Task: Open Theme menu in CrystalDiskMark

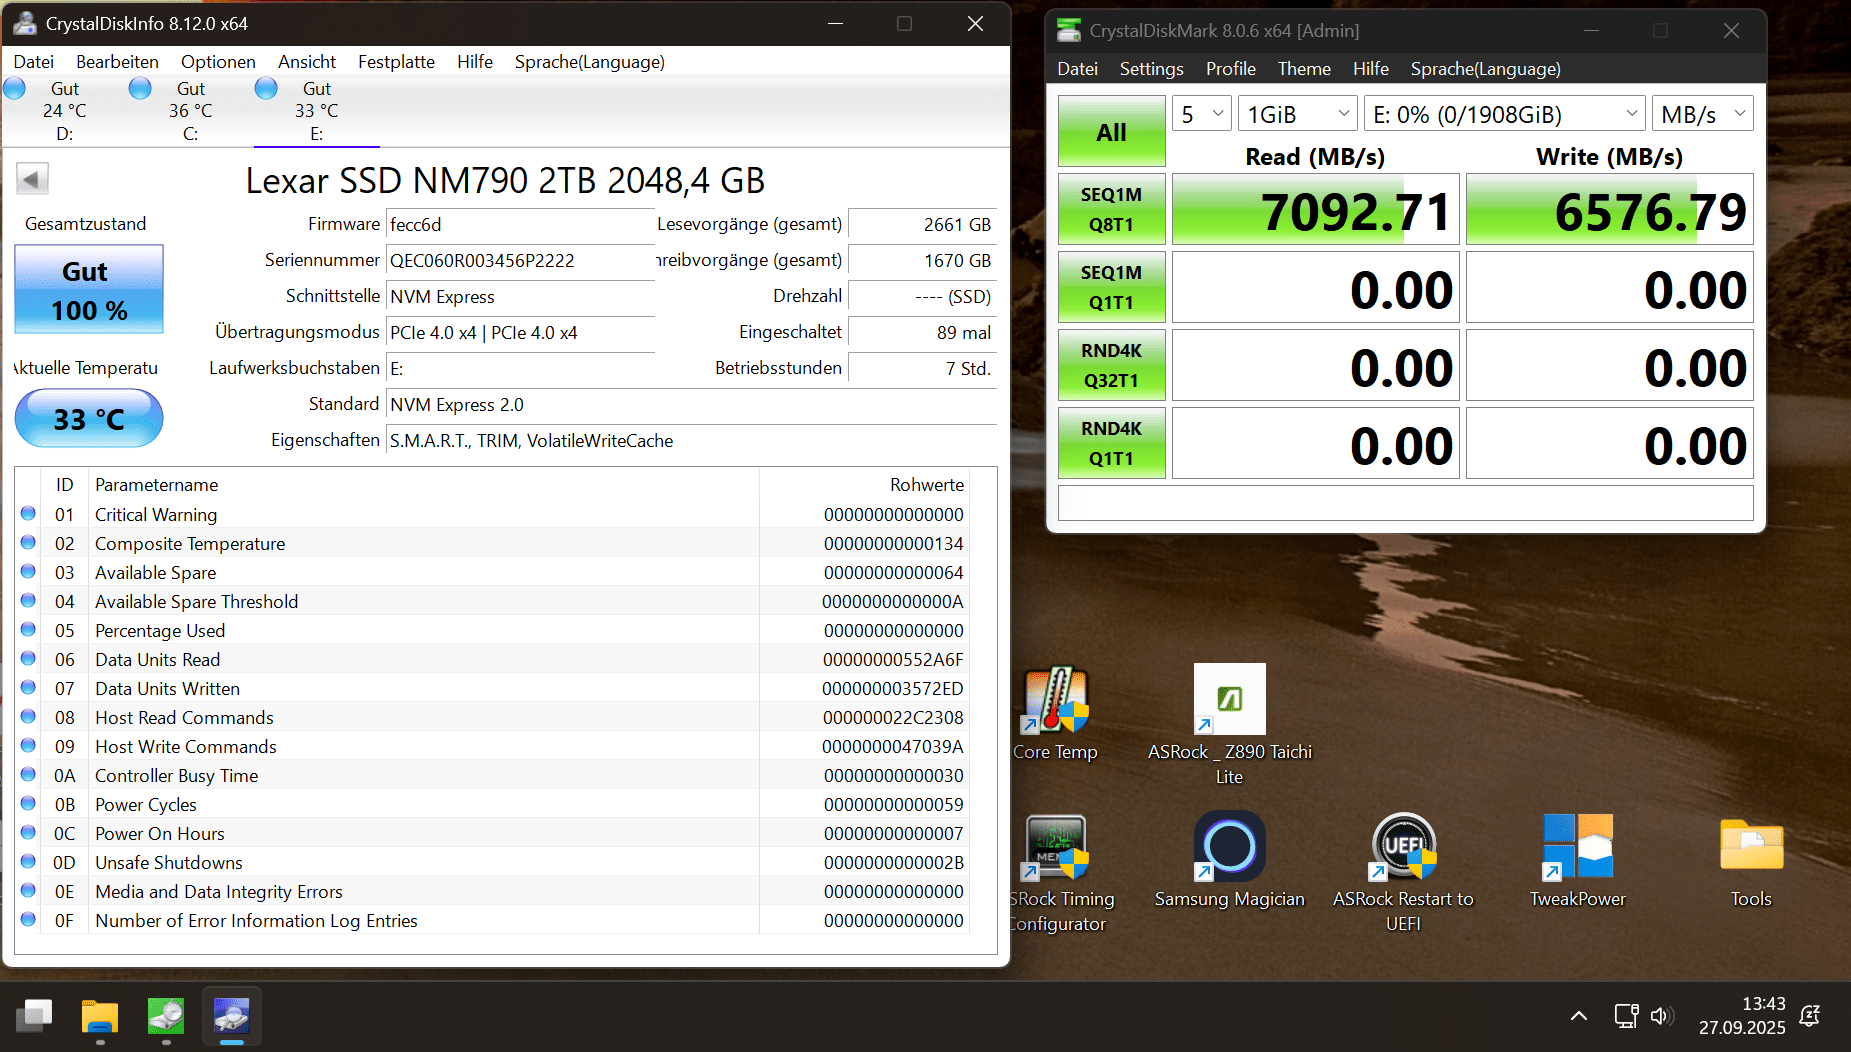Action: pyautogui.click(x=1304, y=69)
